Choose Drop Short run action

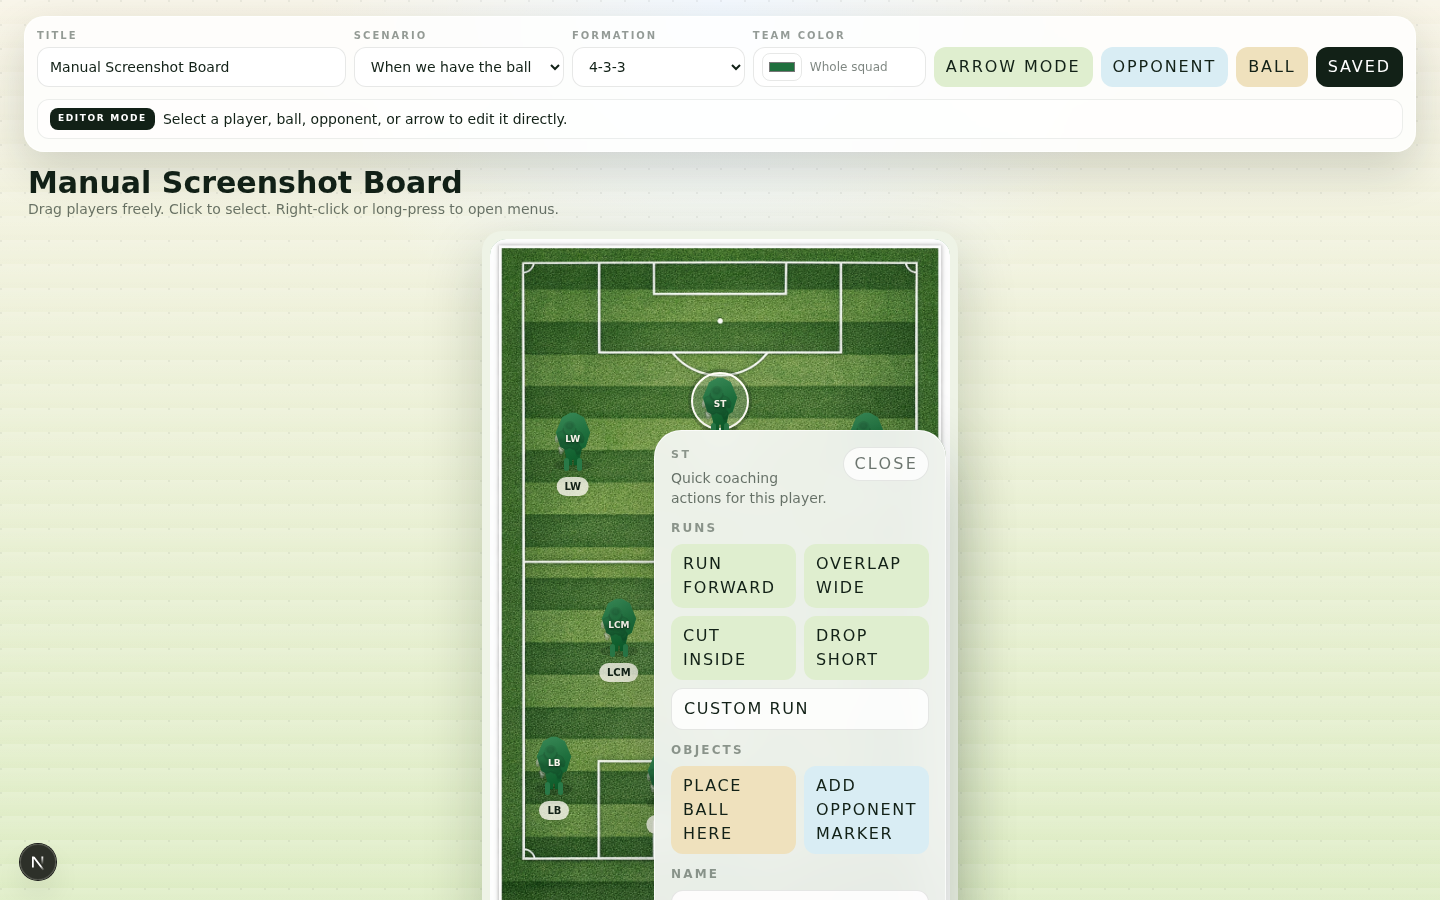point(866,648)
